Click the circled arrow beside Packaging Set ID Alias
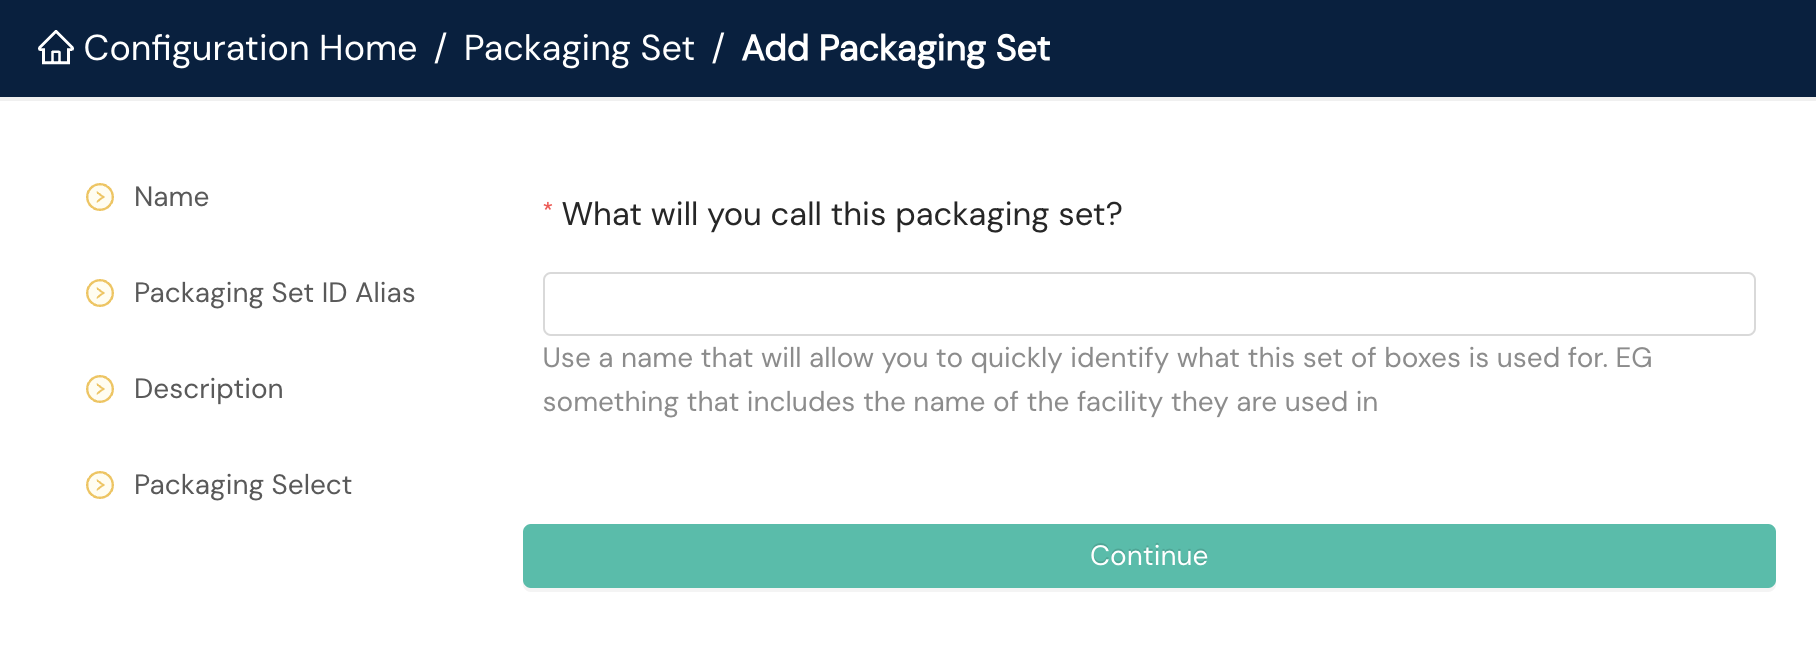Image resolution: width=1816 pixels, height=656 pixels. coord(100,294)
